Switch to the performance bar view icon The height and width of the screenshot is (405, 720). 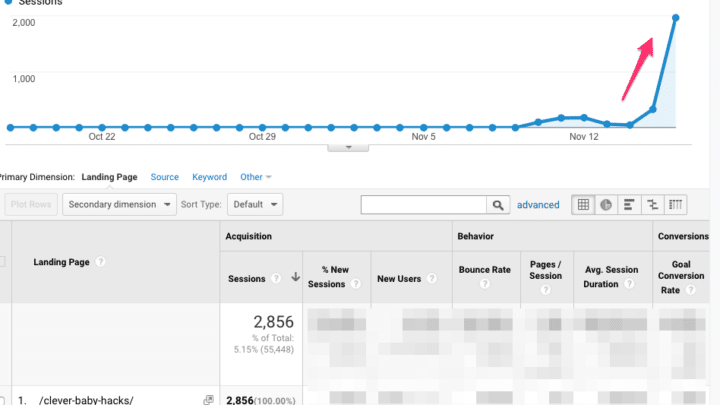click(629, 205)
